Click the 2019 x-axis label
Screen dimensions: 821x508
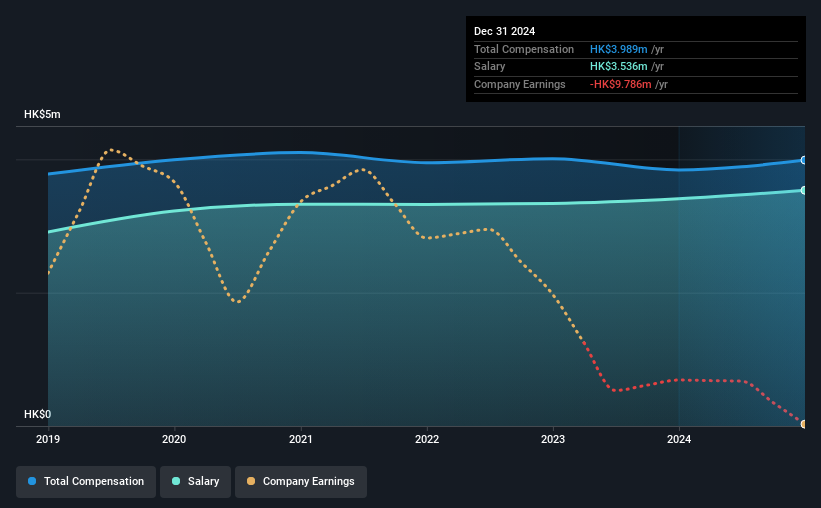coord(48,439)
